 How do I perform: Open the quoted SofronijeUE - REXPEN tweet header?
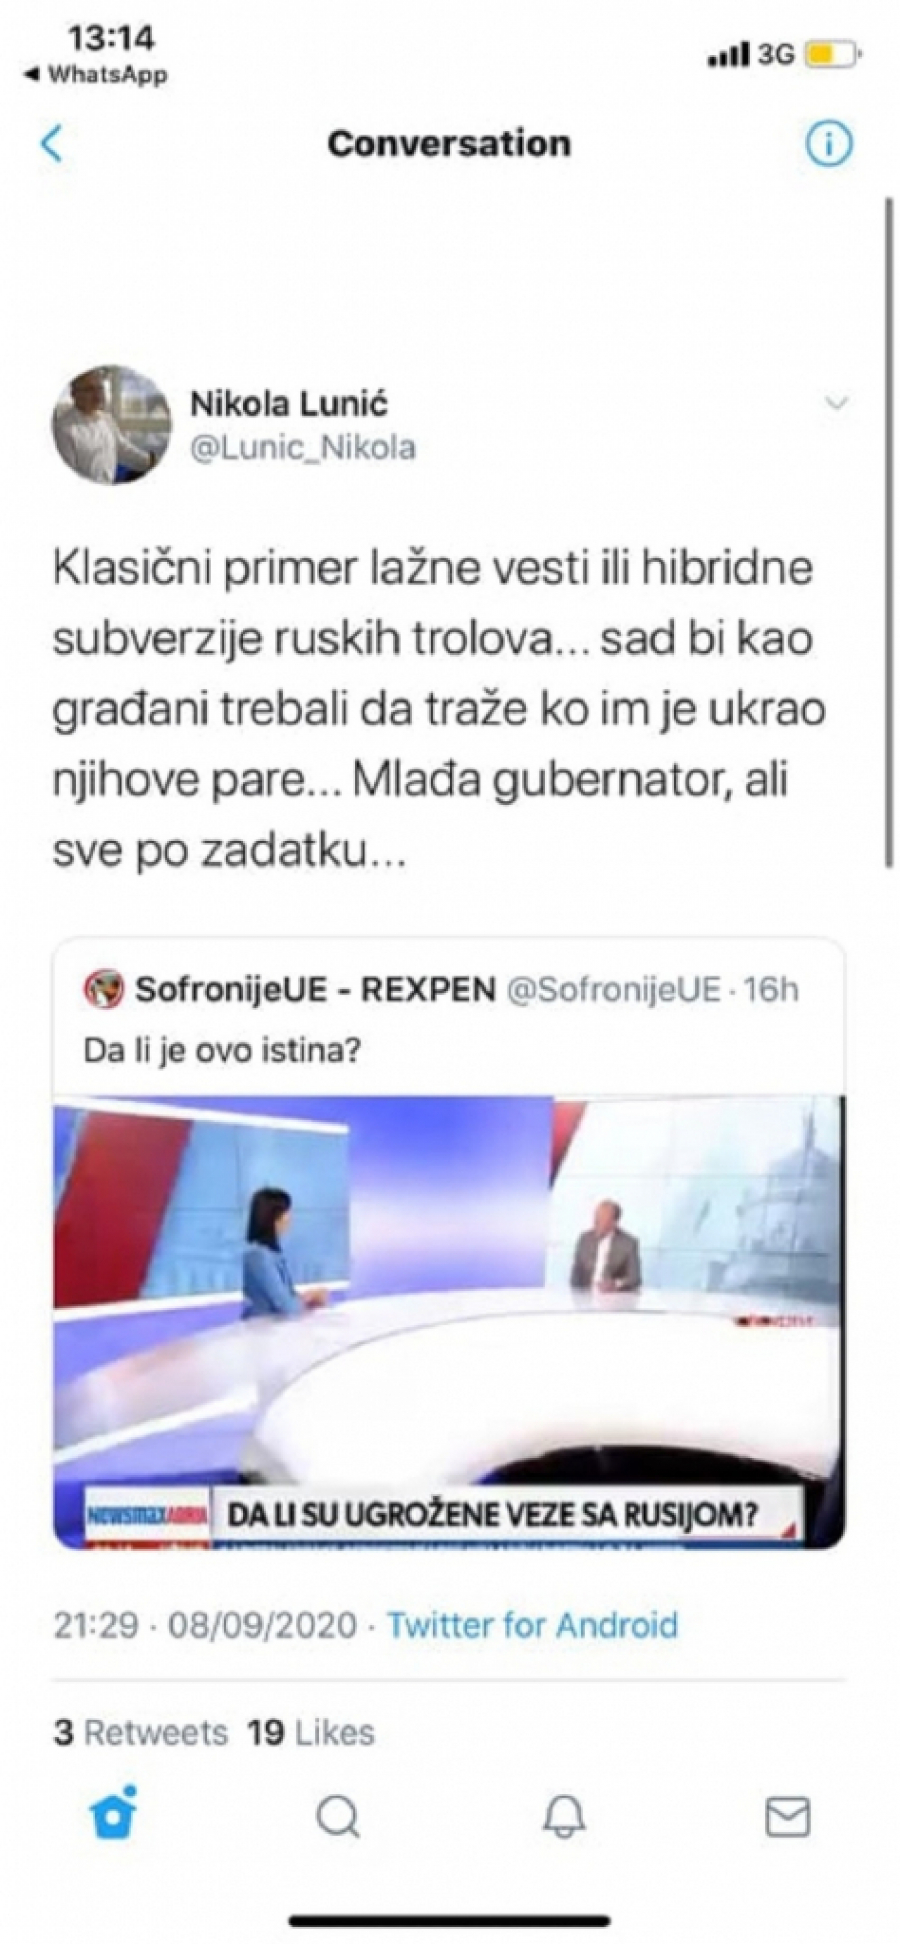[x=441, y=989]
